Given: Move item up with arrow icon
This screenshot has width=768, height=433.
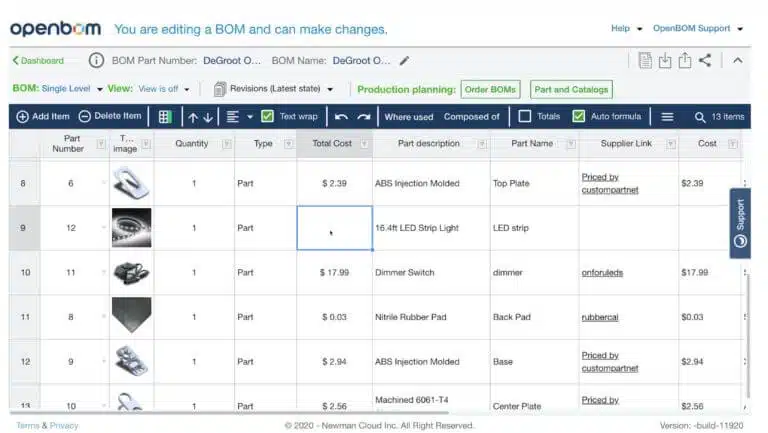Looking at the screenshot, I should point(193,117).
